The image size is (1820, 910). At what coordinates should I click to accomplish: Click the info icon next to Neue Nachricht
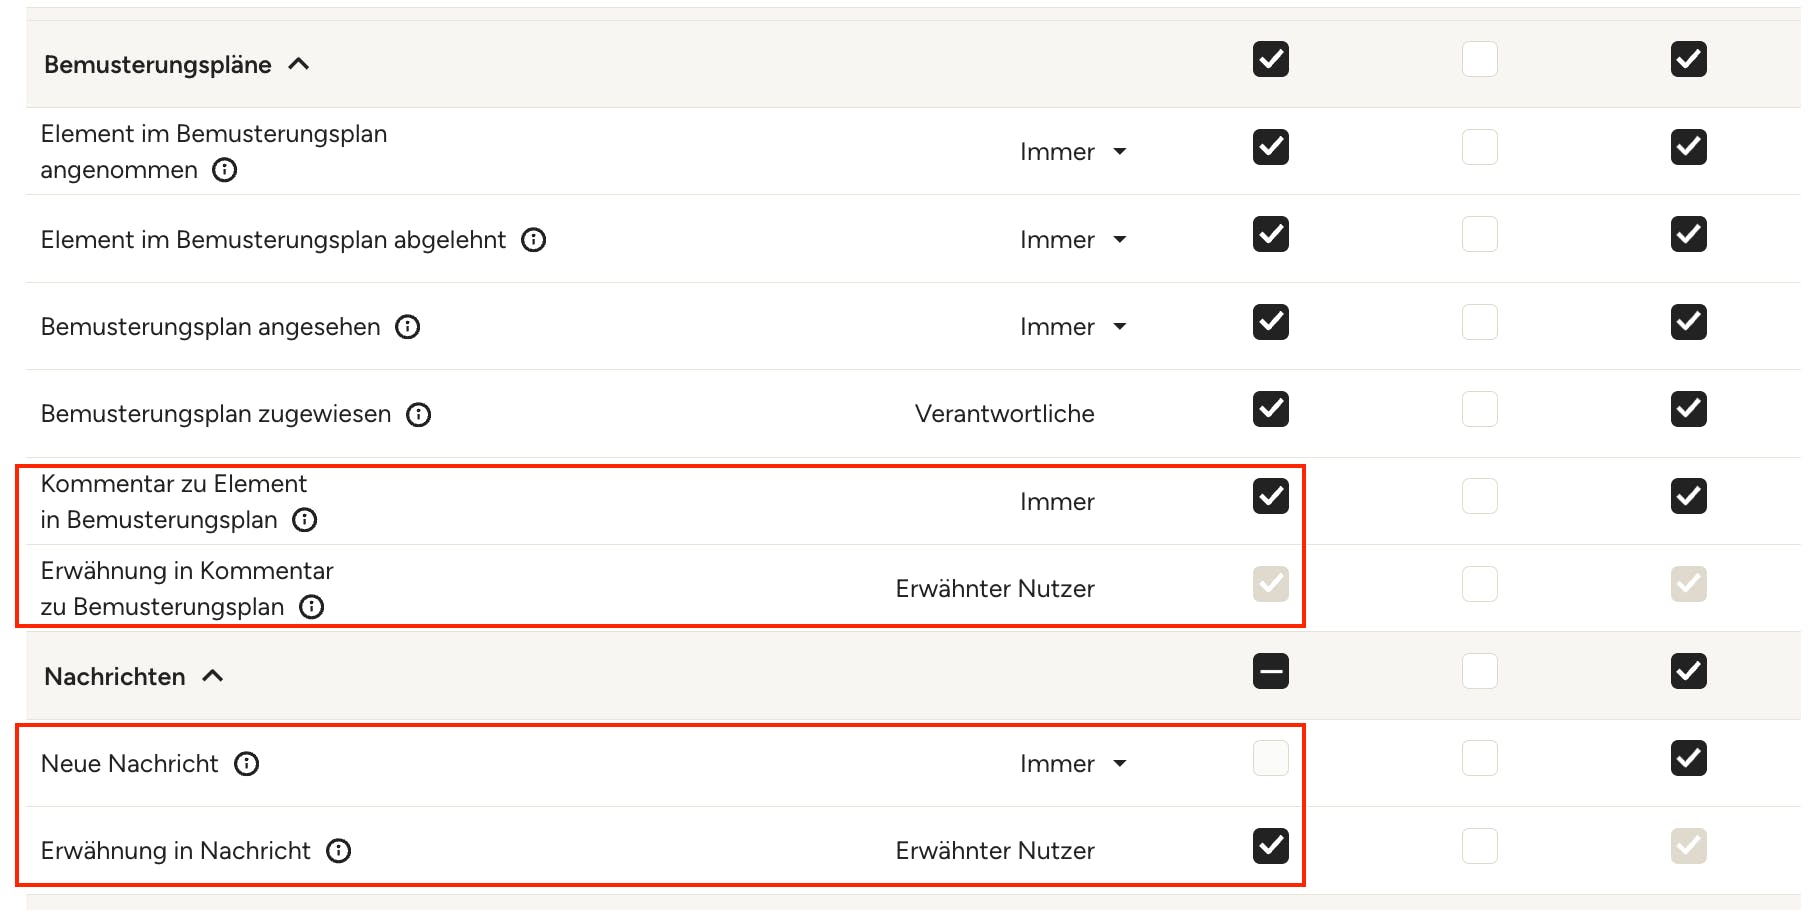point(247,764)
